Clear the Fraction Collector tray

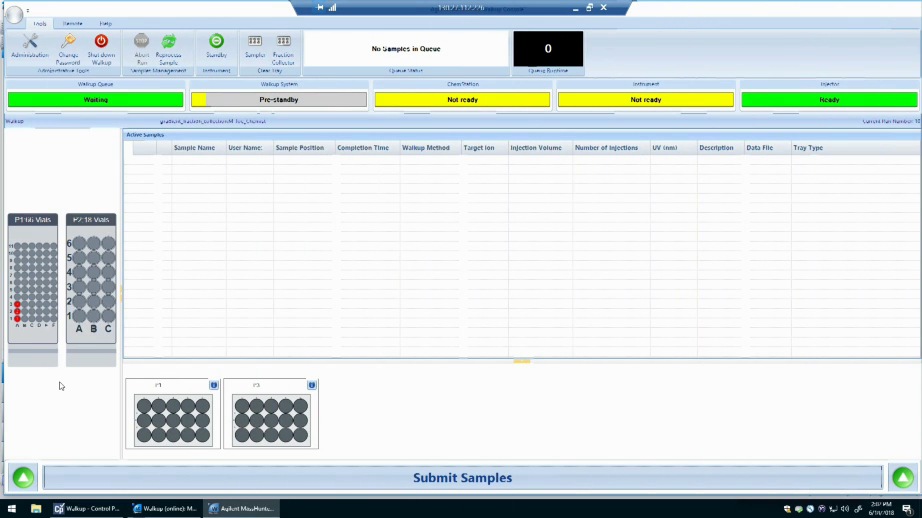pos(284,44)
